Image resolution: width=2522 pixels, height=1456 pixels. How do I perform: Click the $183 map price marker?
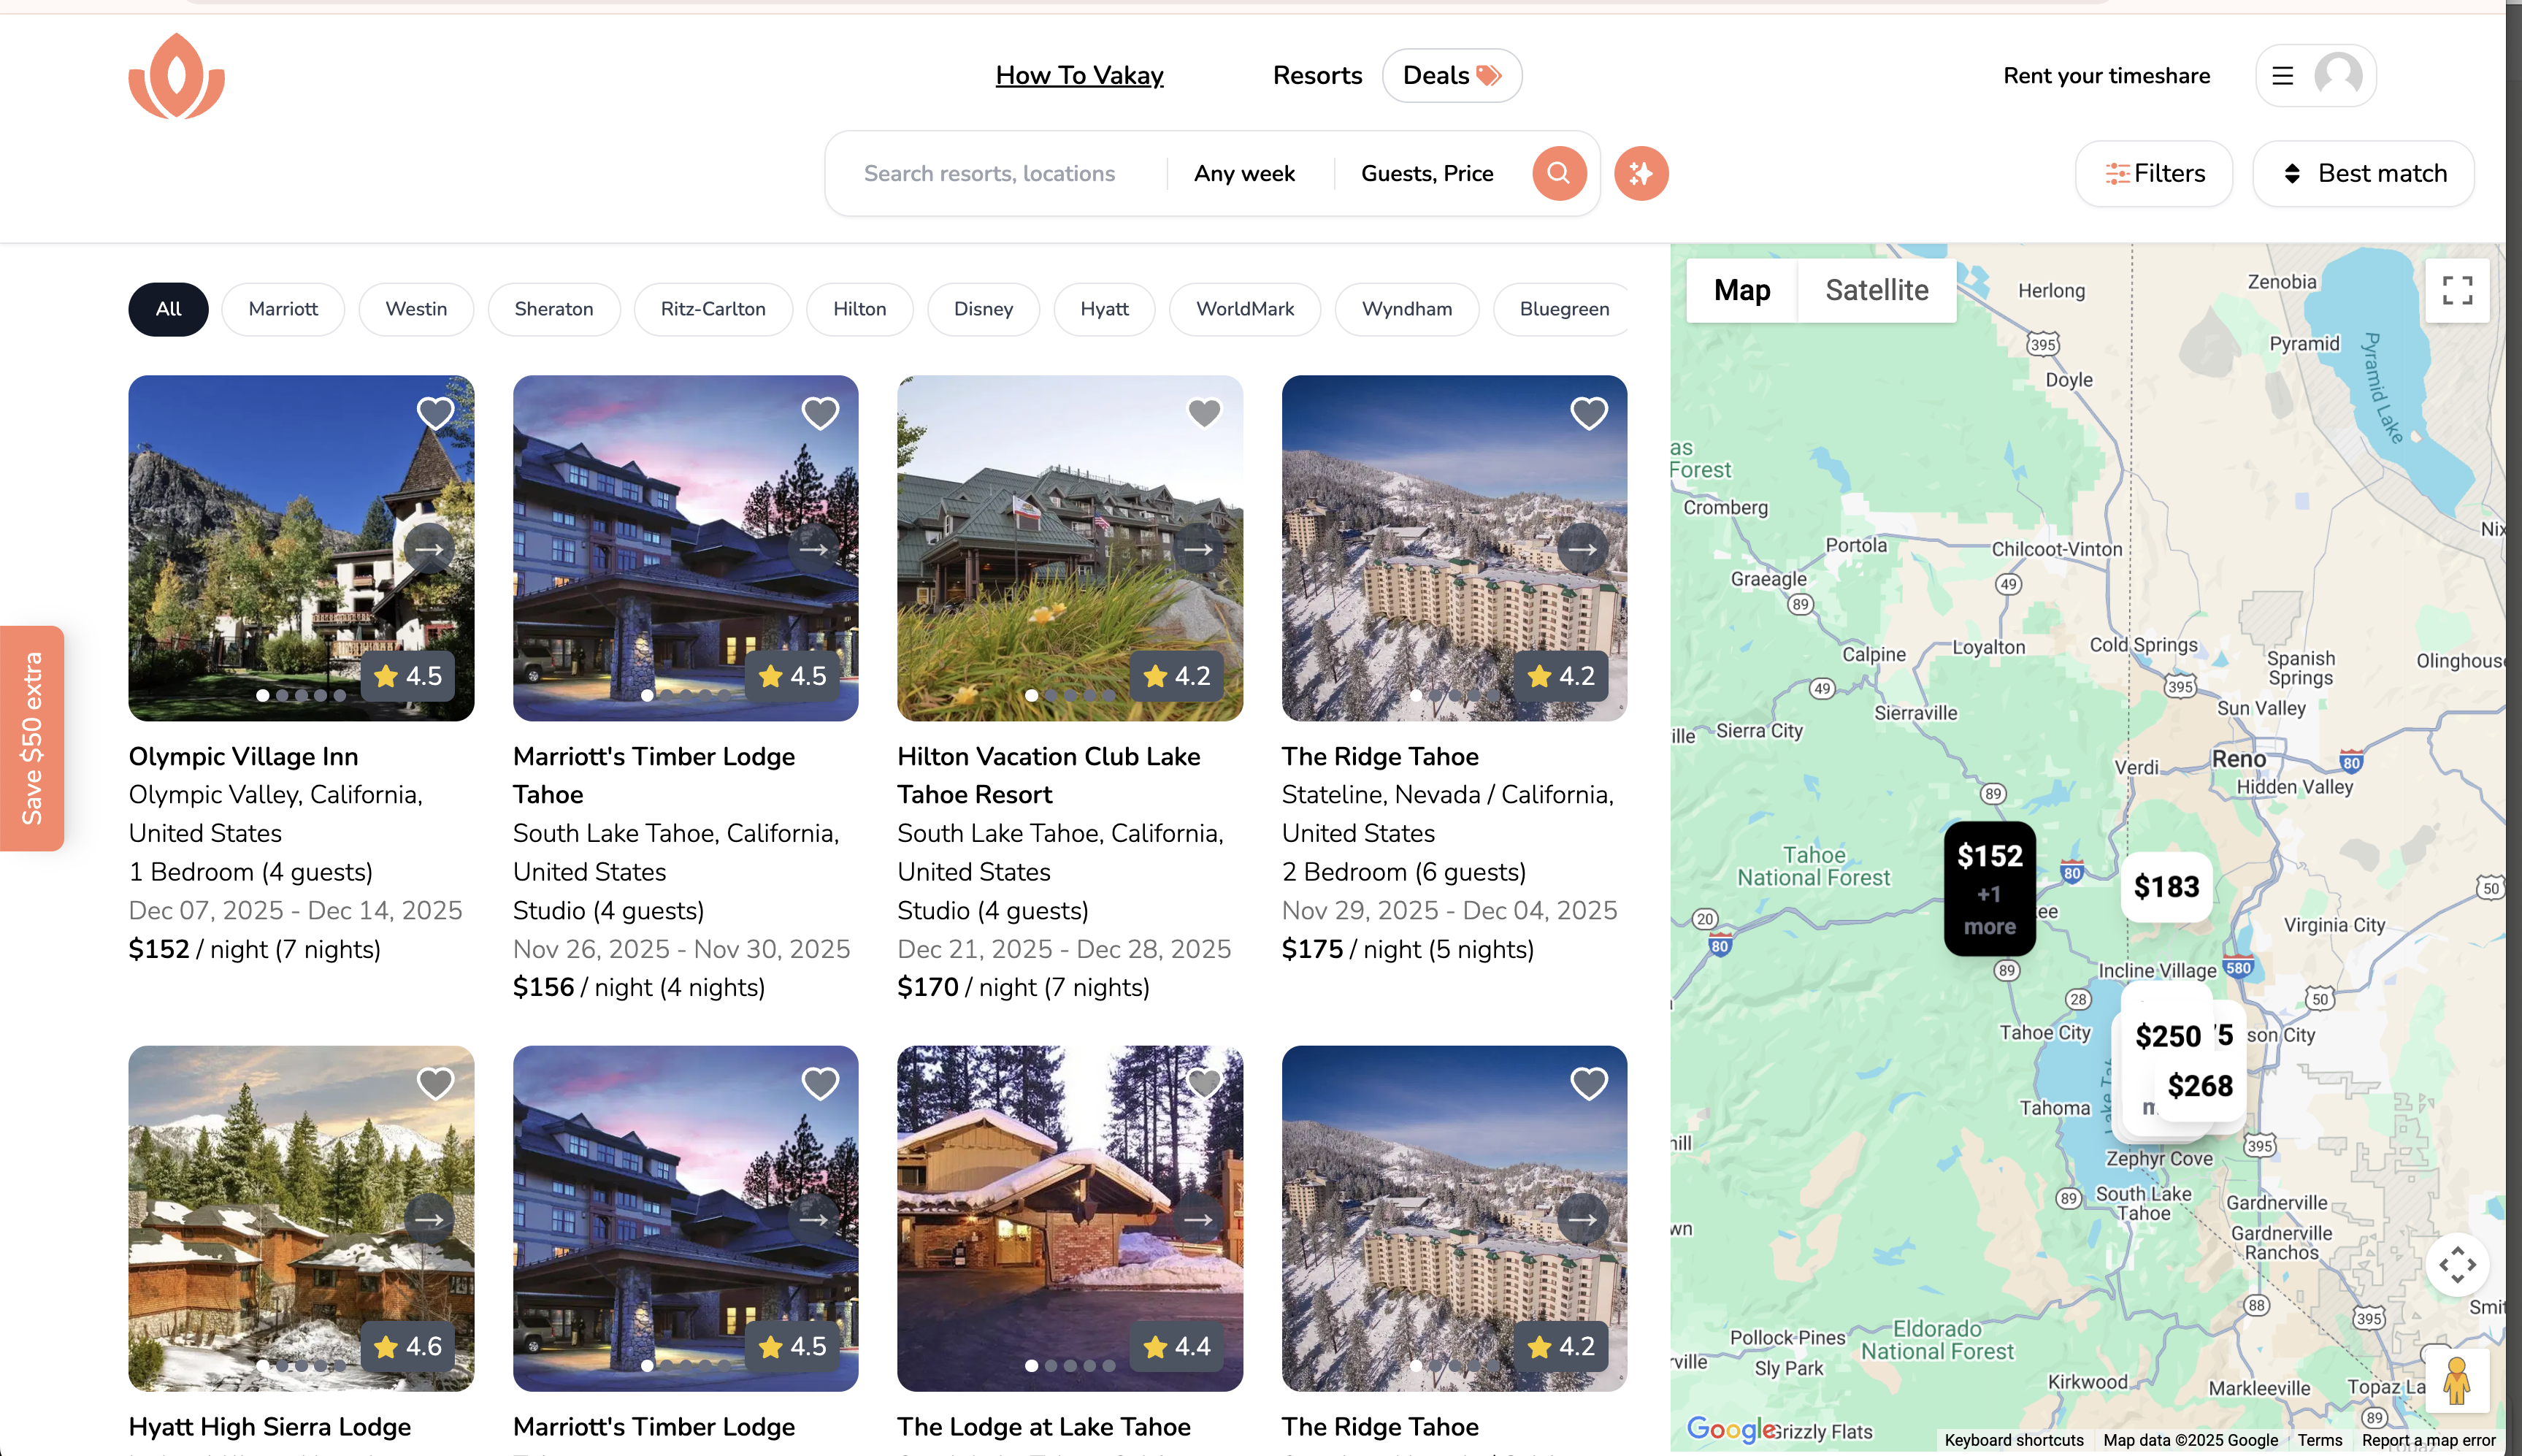click(2166, 887)
